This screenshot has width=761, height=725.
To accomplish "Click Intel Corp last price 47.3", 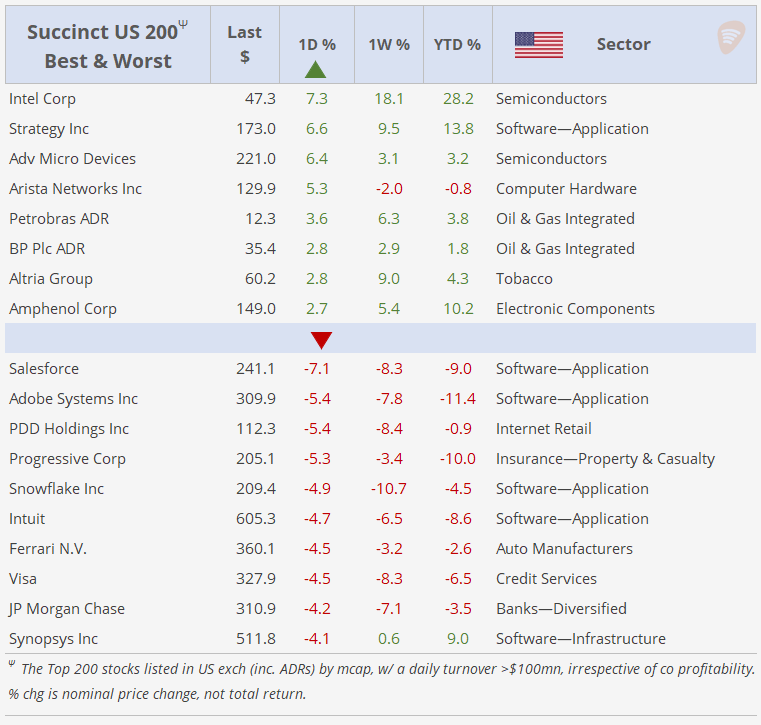I will pos(260,99).
